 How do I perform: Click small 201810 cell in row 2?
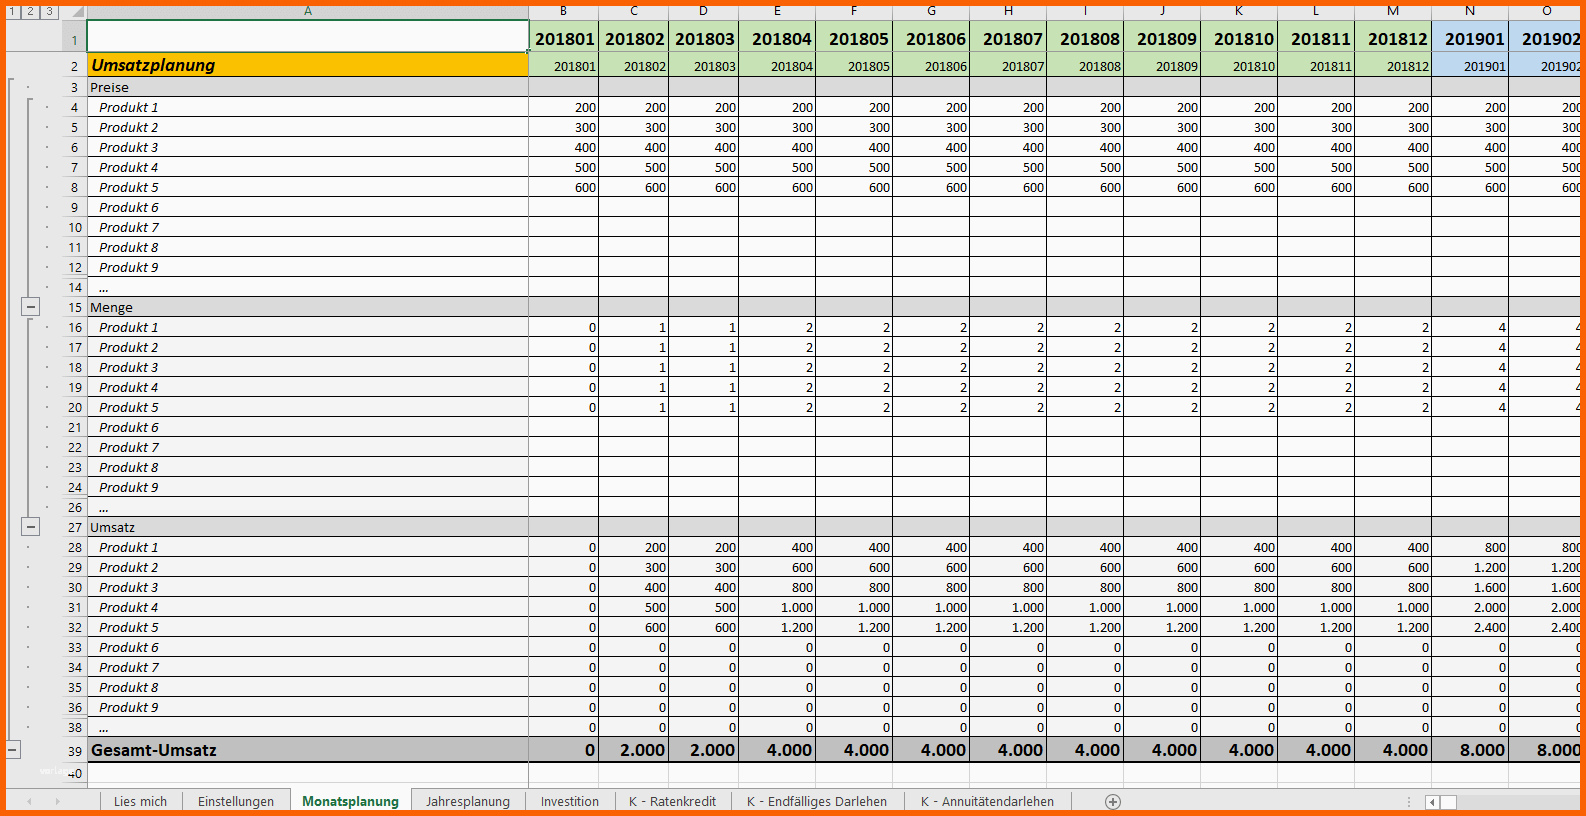[1239, 65]
